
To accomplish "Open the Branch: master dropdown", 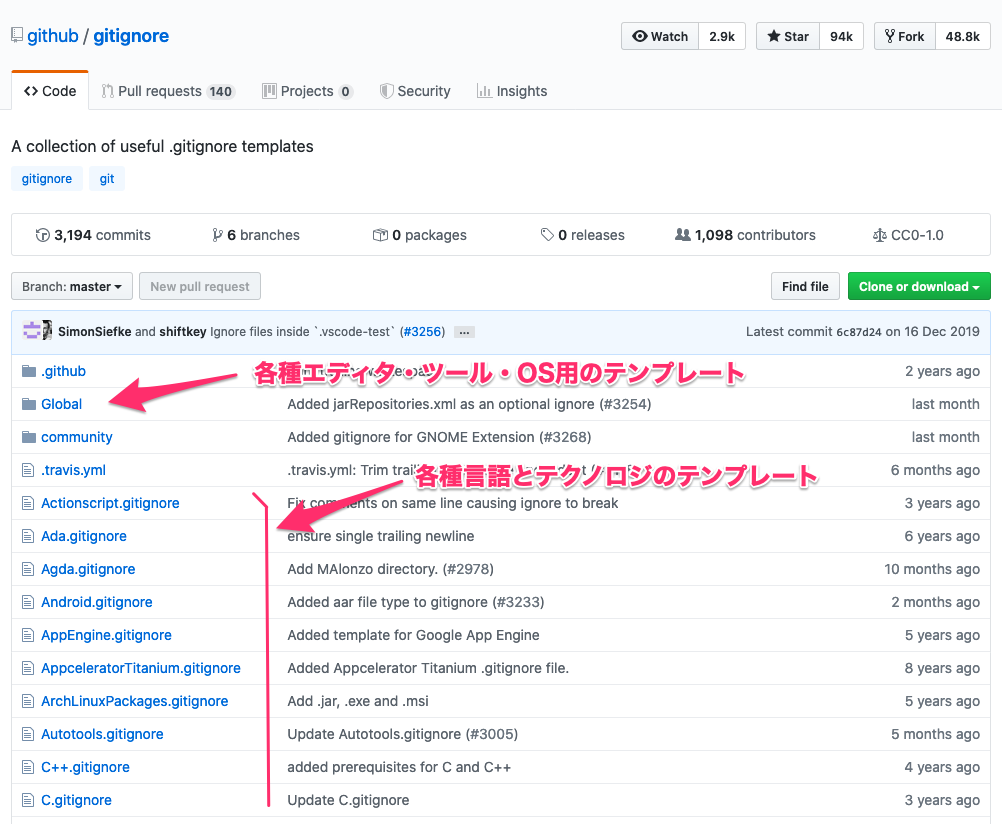I will (x=72, y=286).
